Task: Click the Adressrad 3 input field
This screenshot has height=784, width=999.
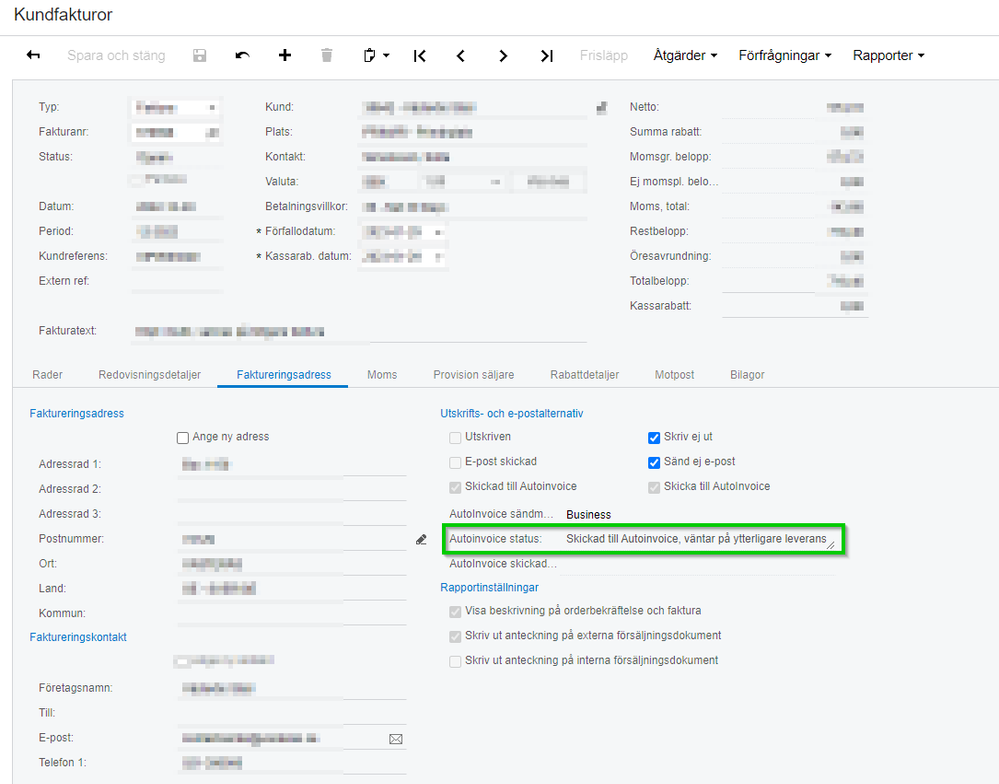Action: (x=292, y=515)
